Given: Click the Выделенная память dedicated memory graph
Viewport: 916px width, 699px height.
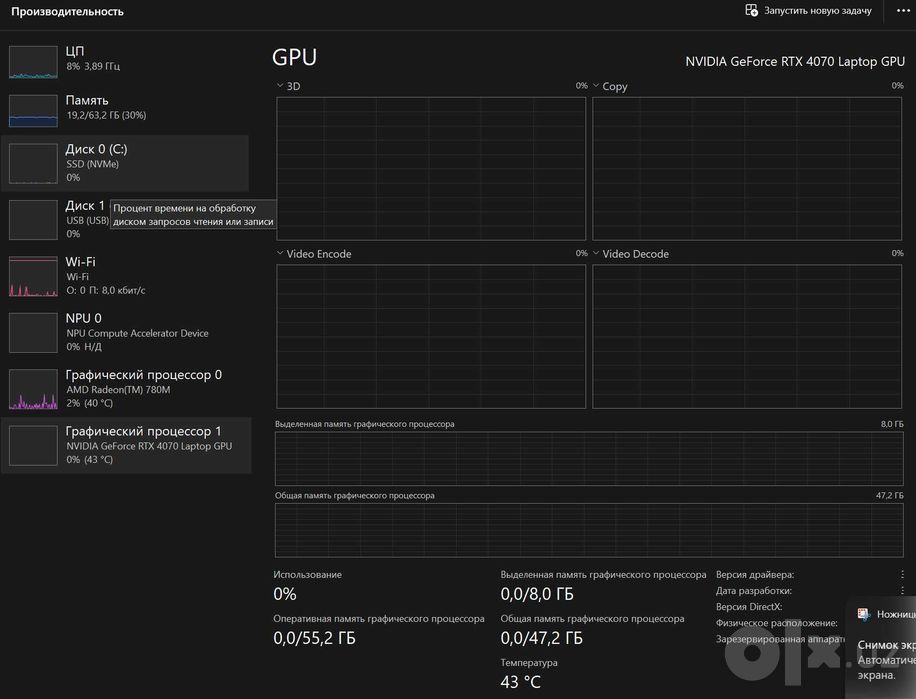Looking at the screenshot, I should point(589,459).
